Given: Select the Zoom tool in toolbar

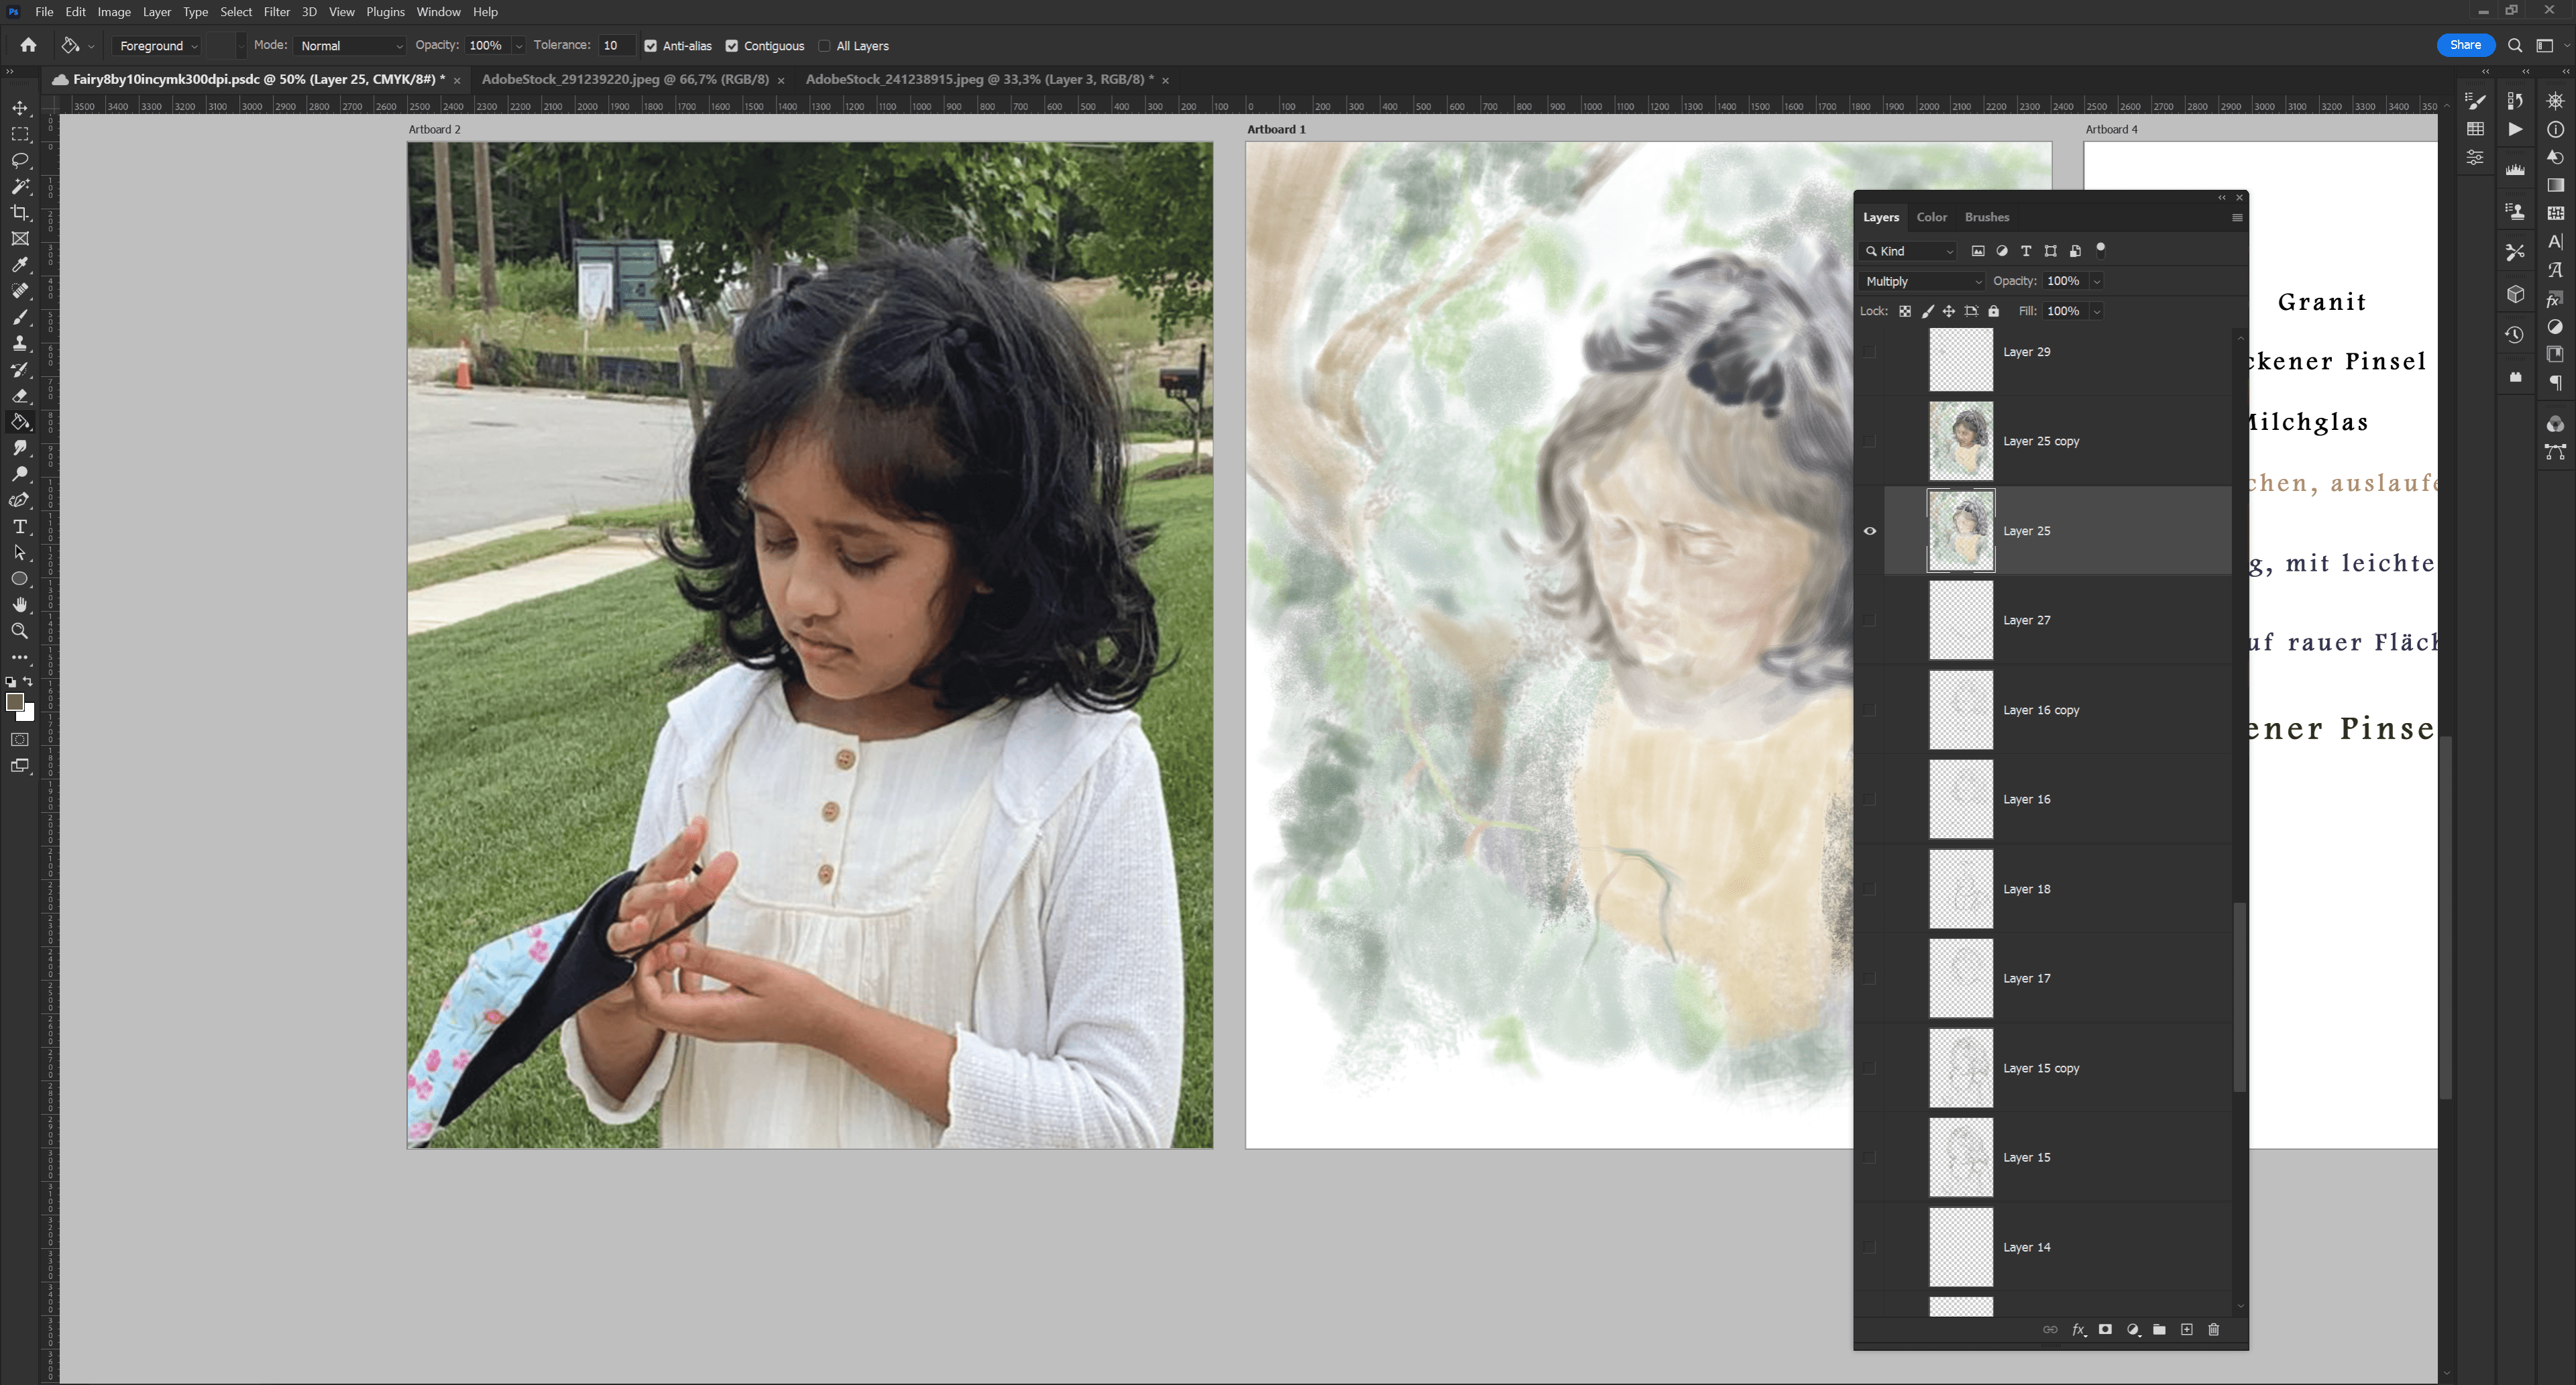Looking at the screenshot, I should pyautogui.click(x=20, y=631).
